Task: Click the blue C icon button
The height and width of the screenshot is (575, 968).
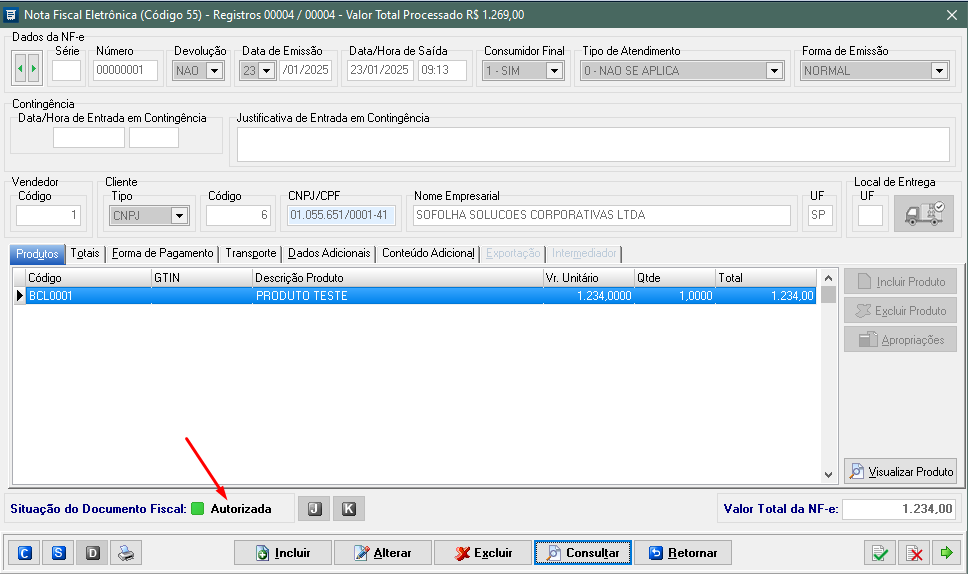Action: coord(25,552)
